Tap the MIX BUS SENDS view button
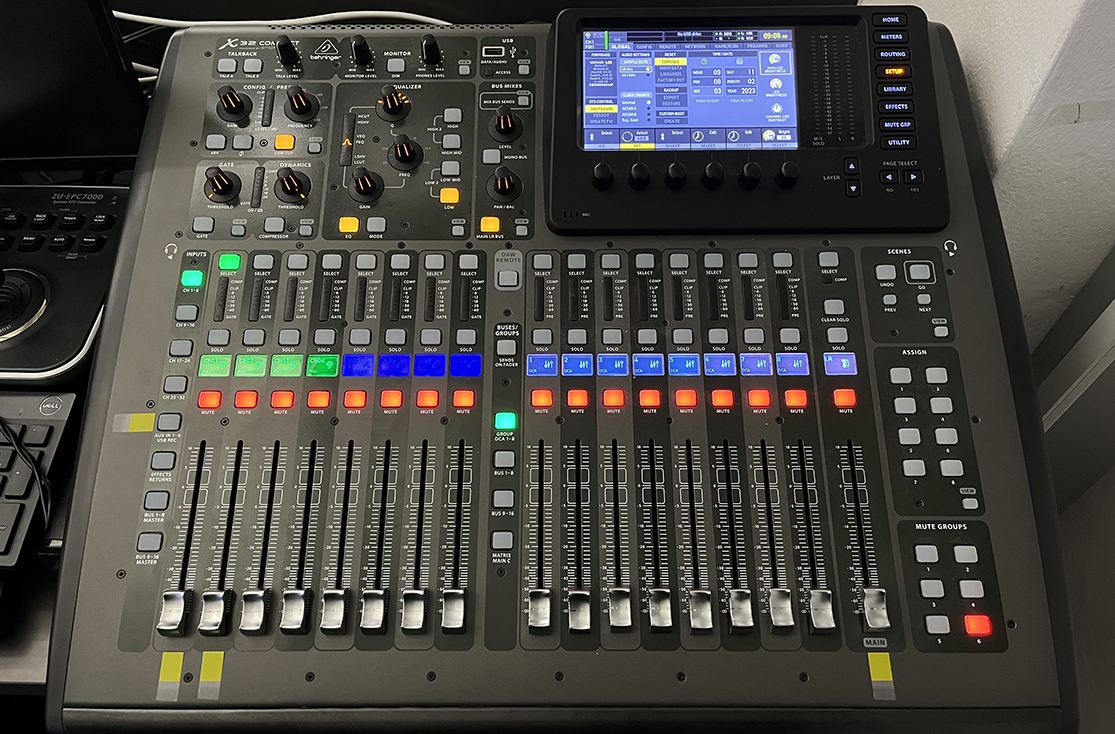Image resolution: width=1115 pixels, height=734 pixels. [523, 100]
